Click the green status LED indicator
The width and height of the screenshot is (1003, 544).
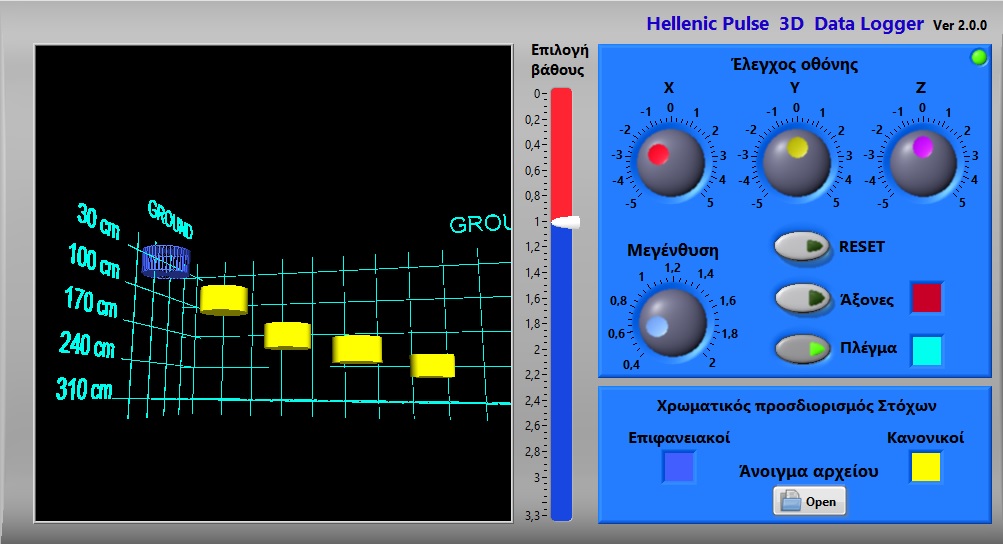[x=979, y=58]
